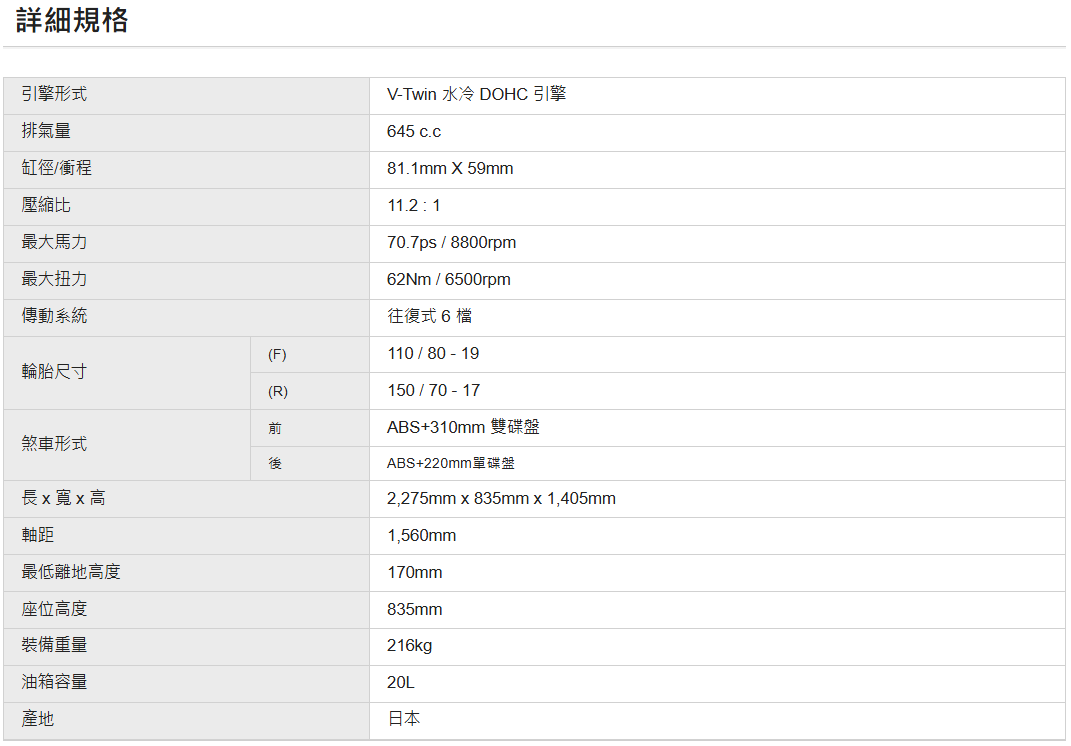
Task: Click the 11.2 : 1 compression ratio
Action: [x=414, y=205]
